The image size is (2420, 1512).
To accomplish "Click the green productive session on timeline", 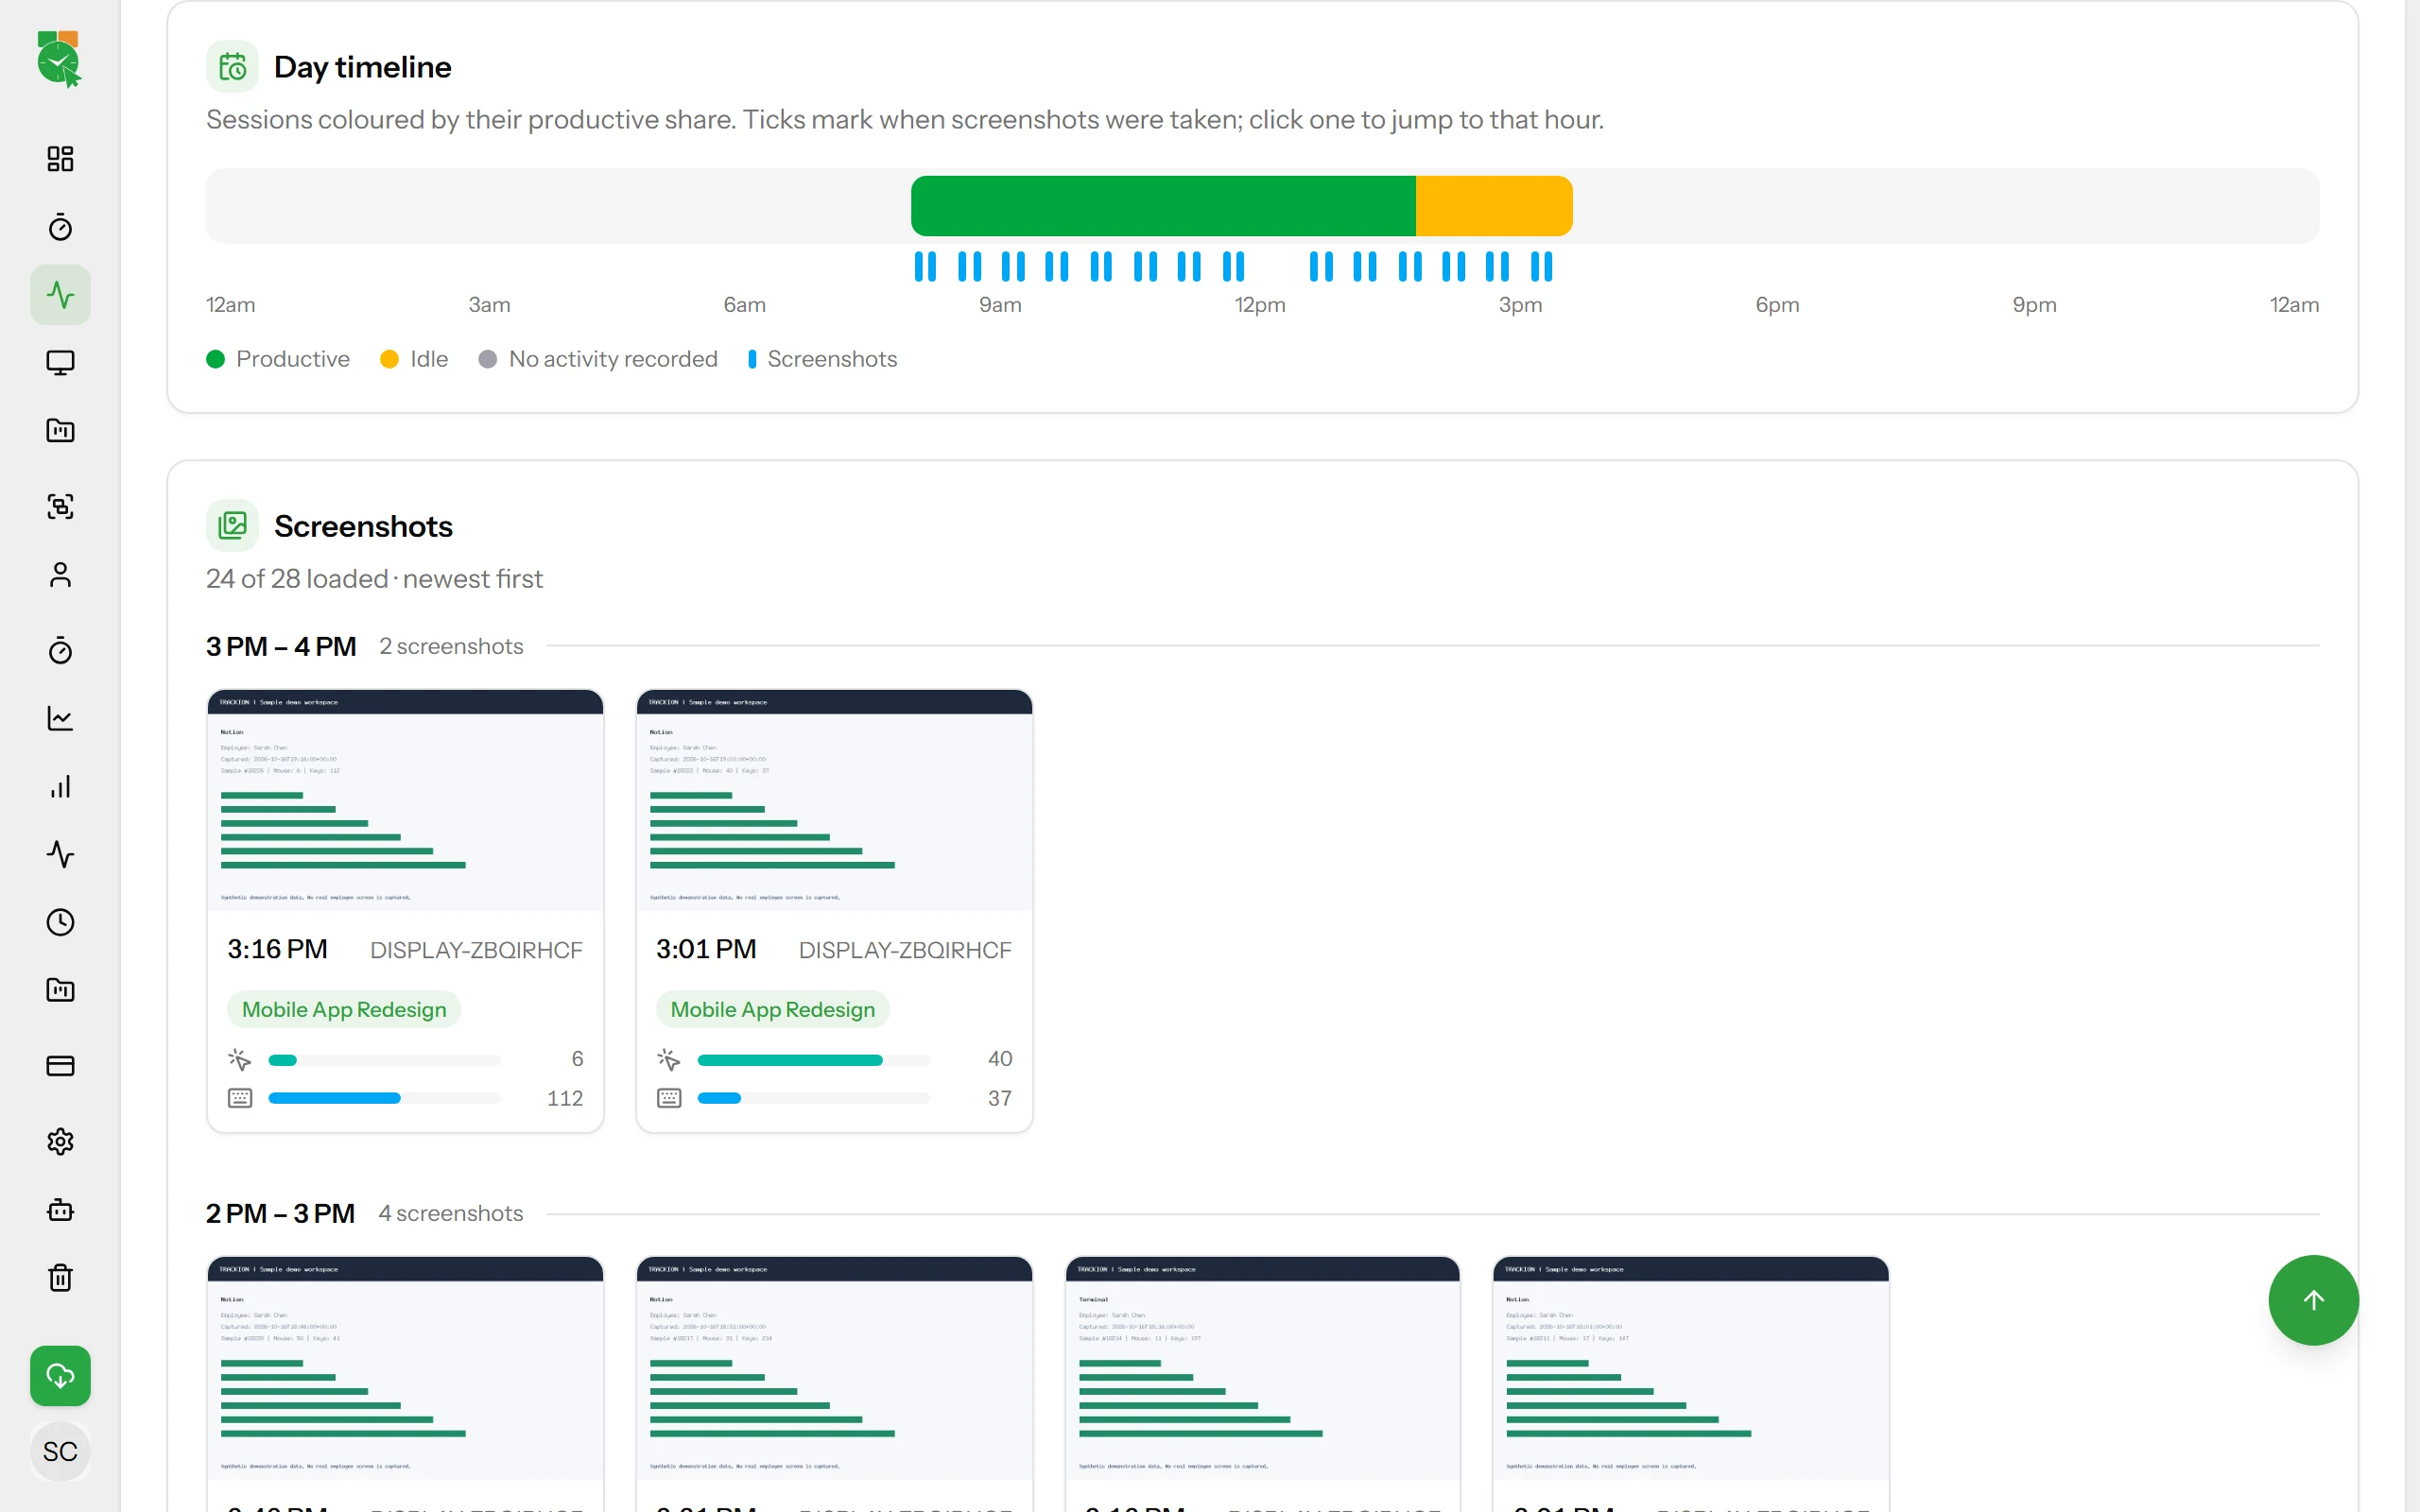I will tap(1163, 206).
